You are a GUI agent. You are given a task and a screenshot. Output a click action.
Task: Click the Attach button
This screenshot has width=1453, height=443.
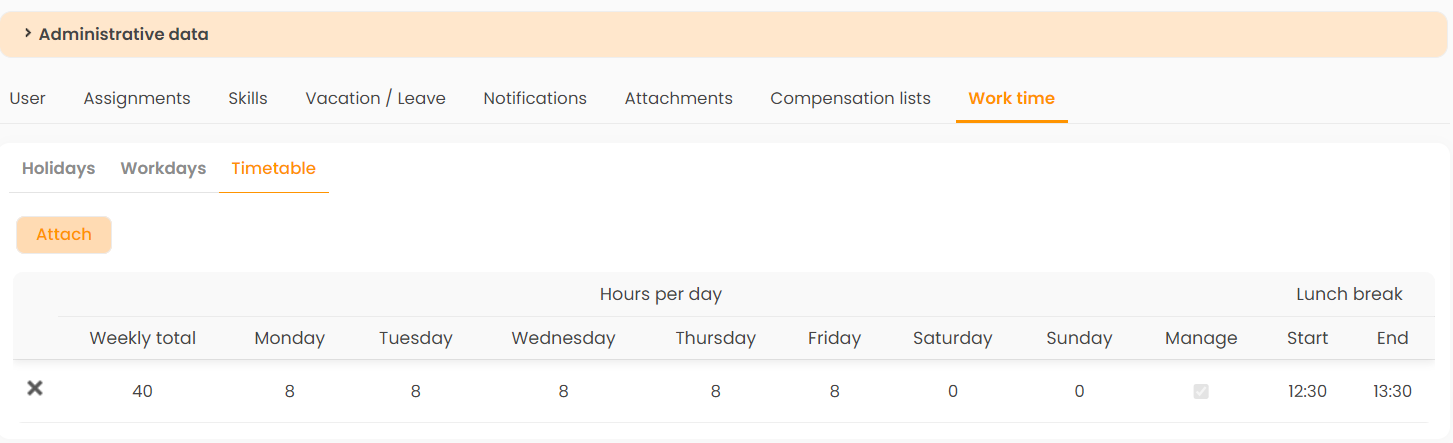64,235
